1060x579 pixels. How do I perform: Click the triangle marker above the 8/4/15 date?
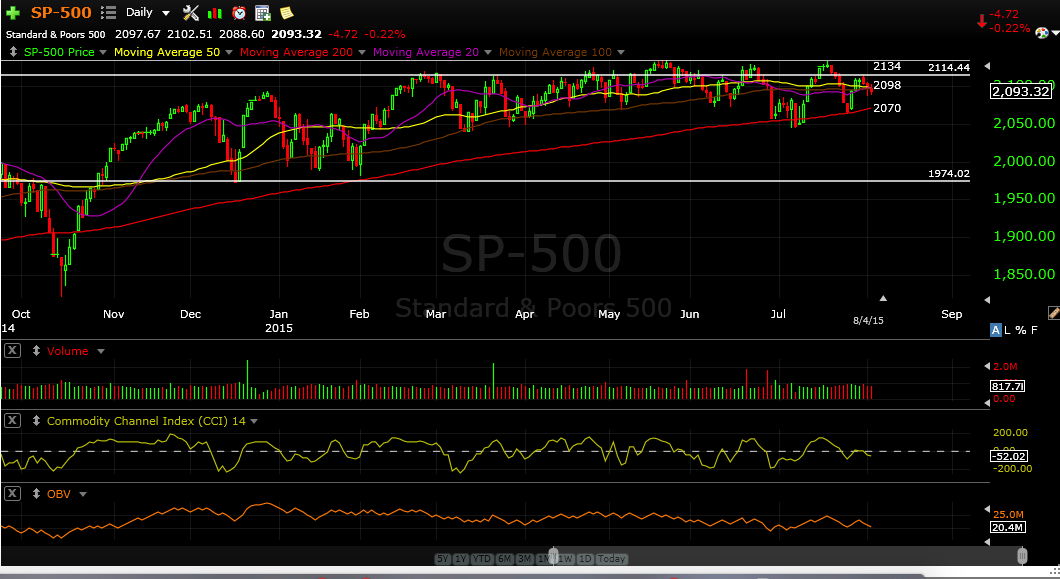pyautogui.click(x=883, y=298)
